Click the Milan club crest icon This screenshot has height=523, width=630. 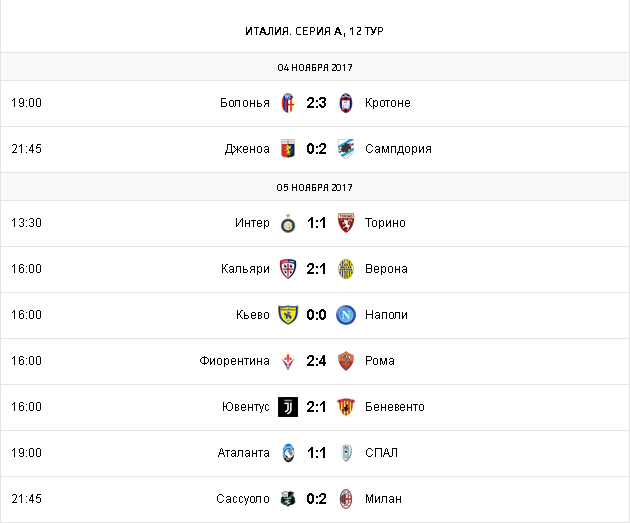point(346,499)
